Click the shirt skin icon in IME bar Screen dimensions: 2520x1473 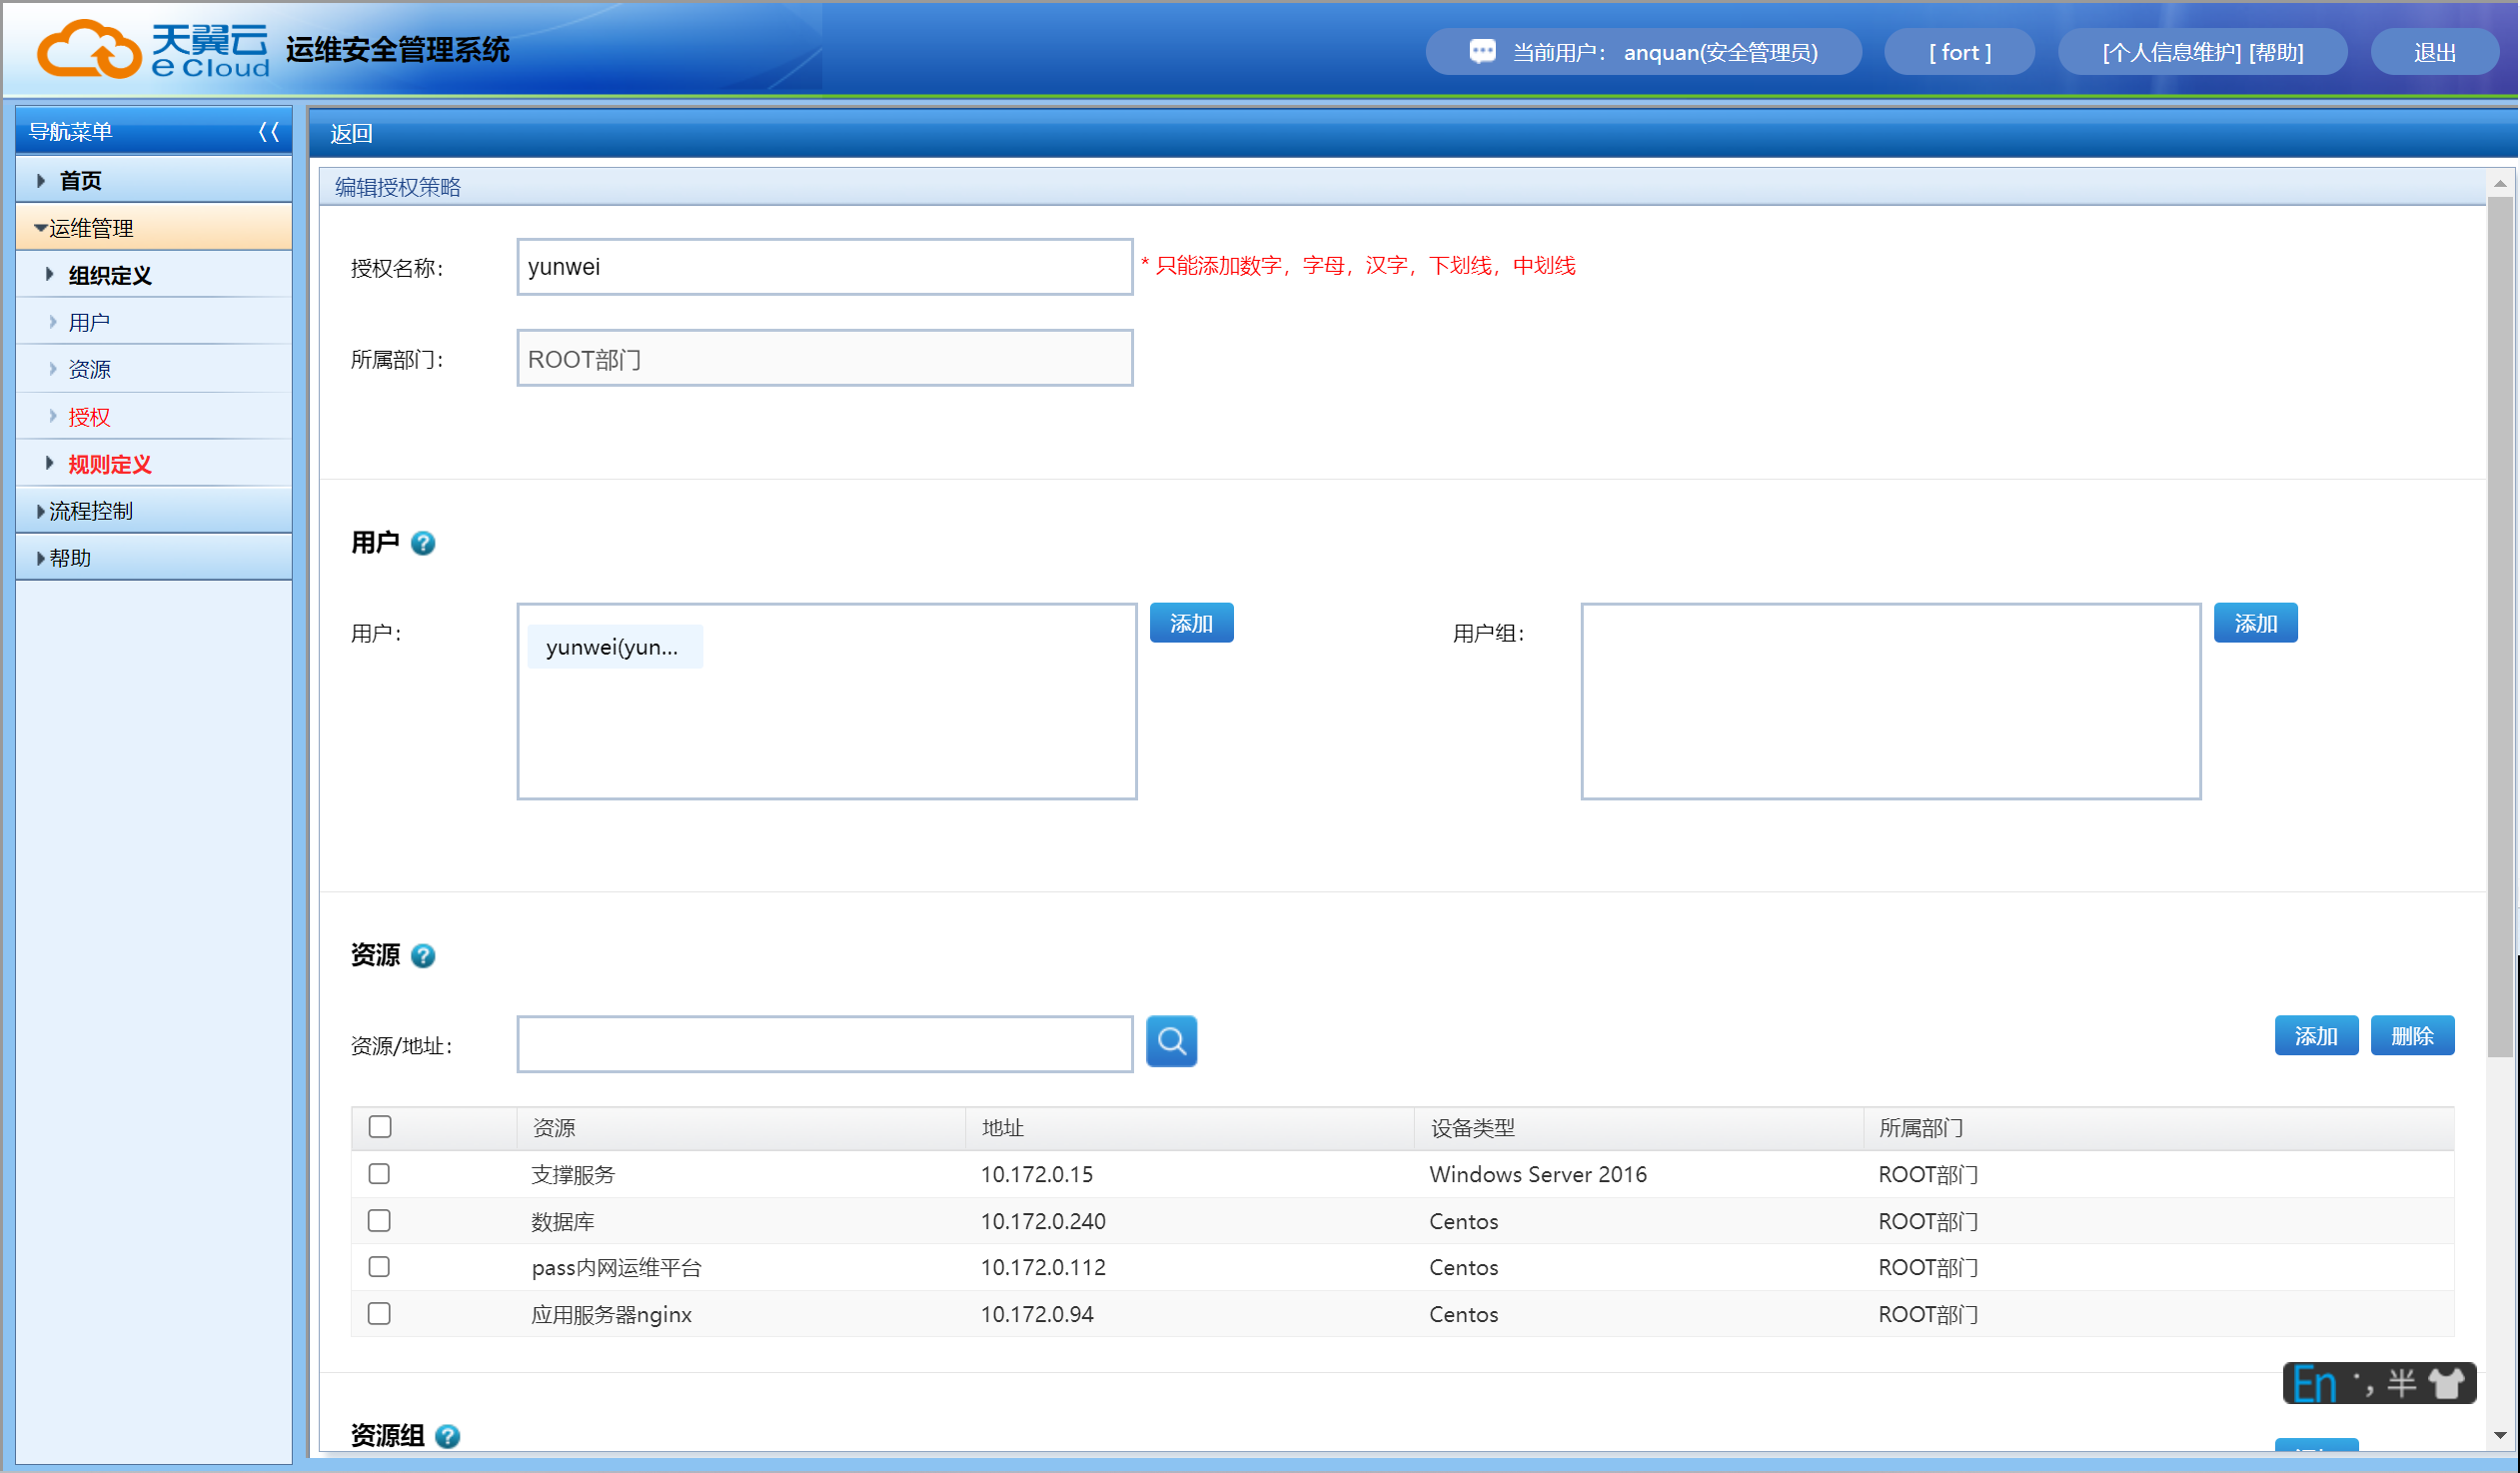2446,1384
